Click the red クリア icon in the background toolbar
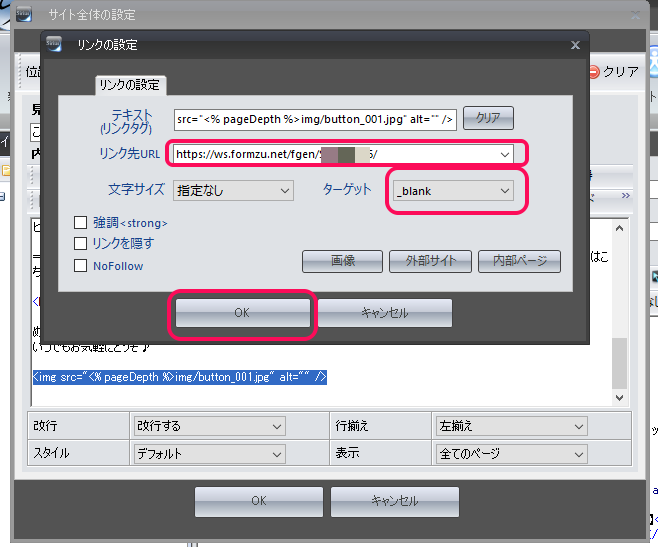Viewport: 658px width, 547px height. click(593, 72)
